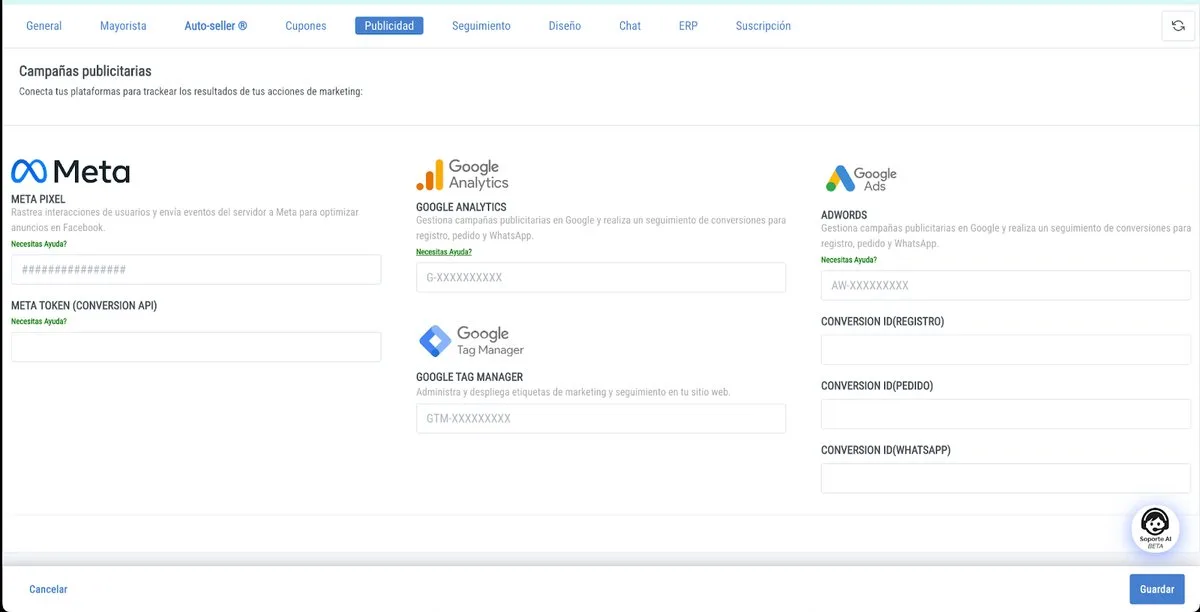Click the Cancelar link
This screenshot has height=612, width=1200.
pyautogui.click(x=48, y=589)
